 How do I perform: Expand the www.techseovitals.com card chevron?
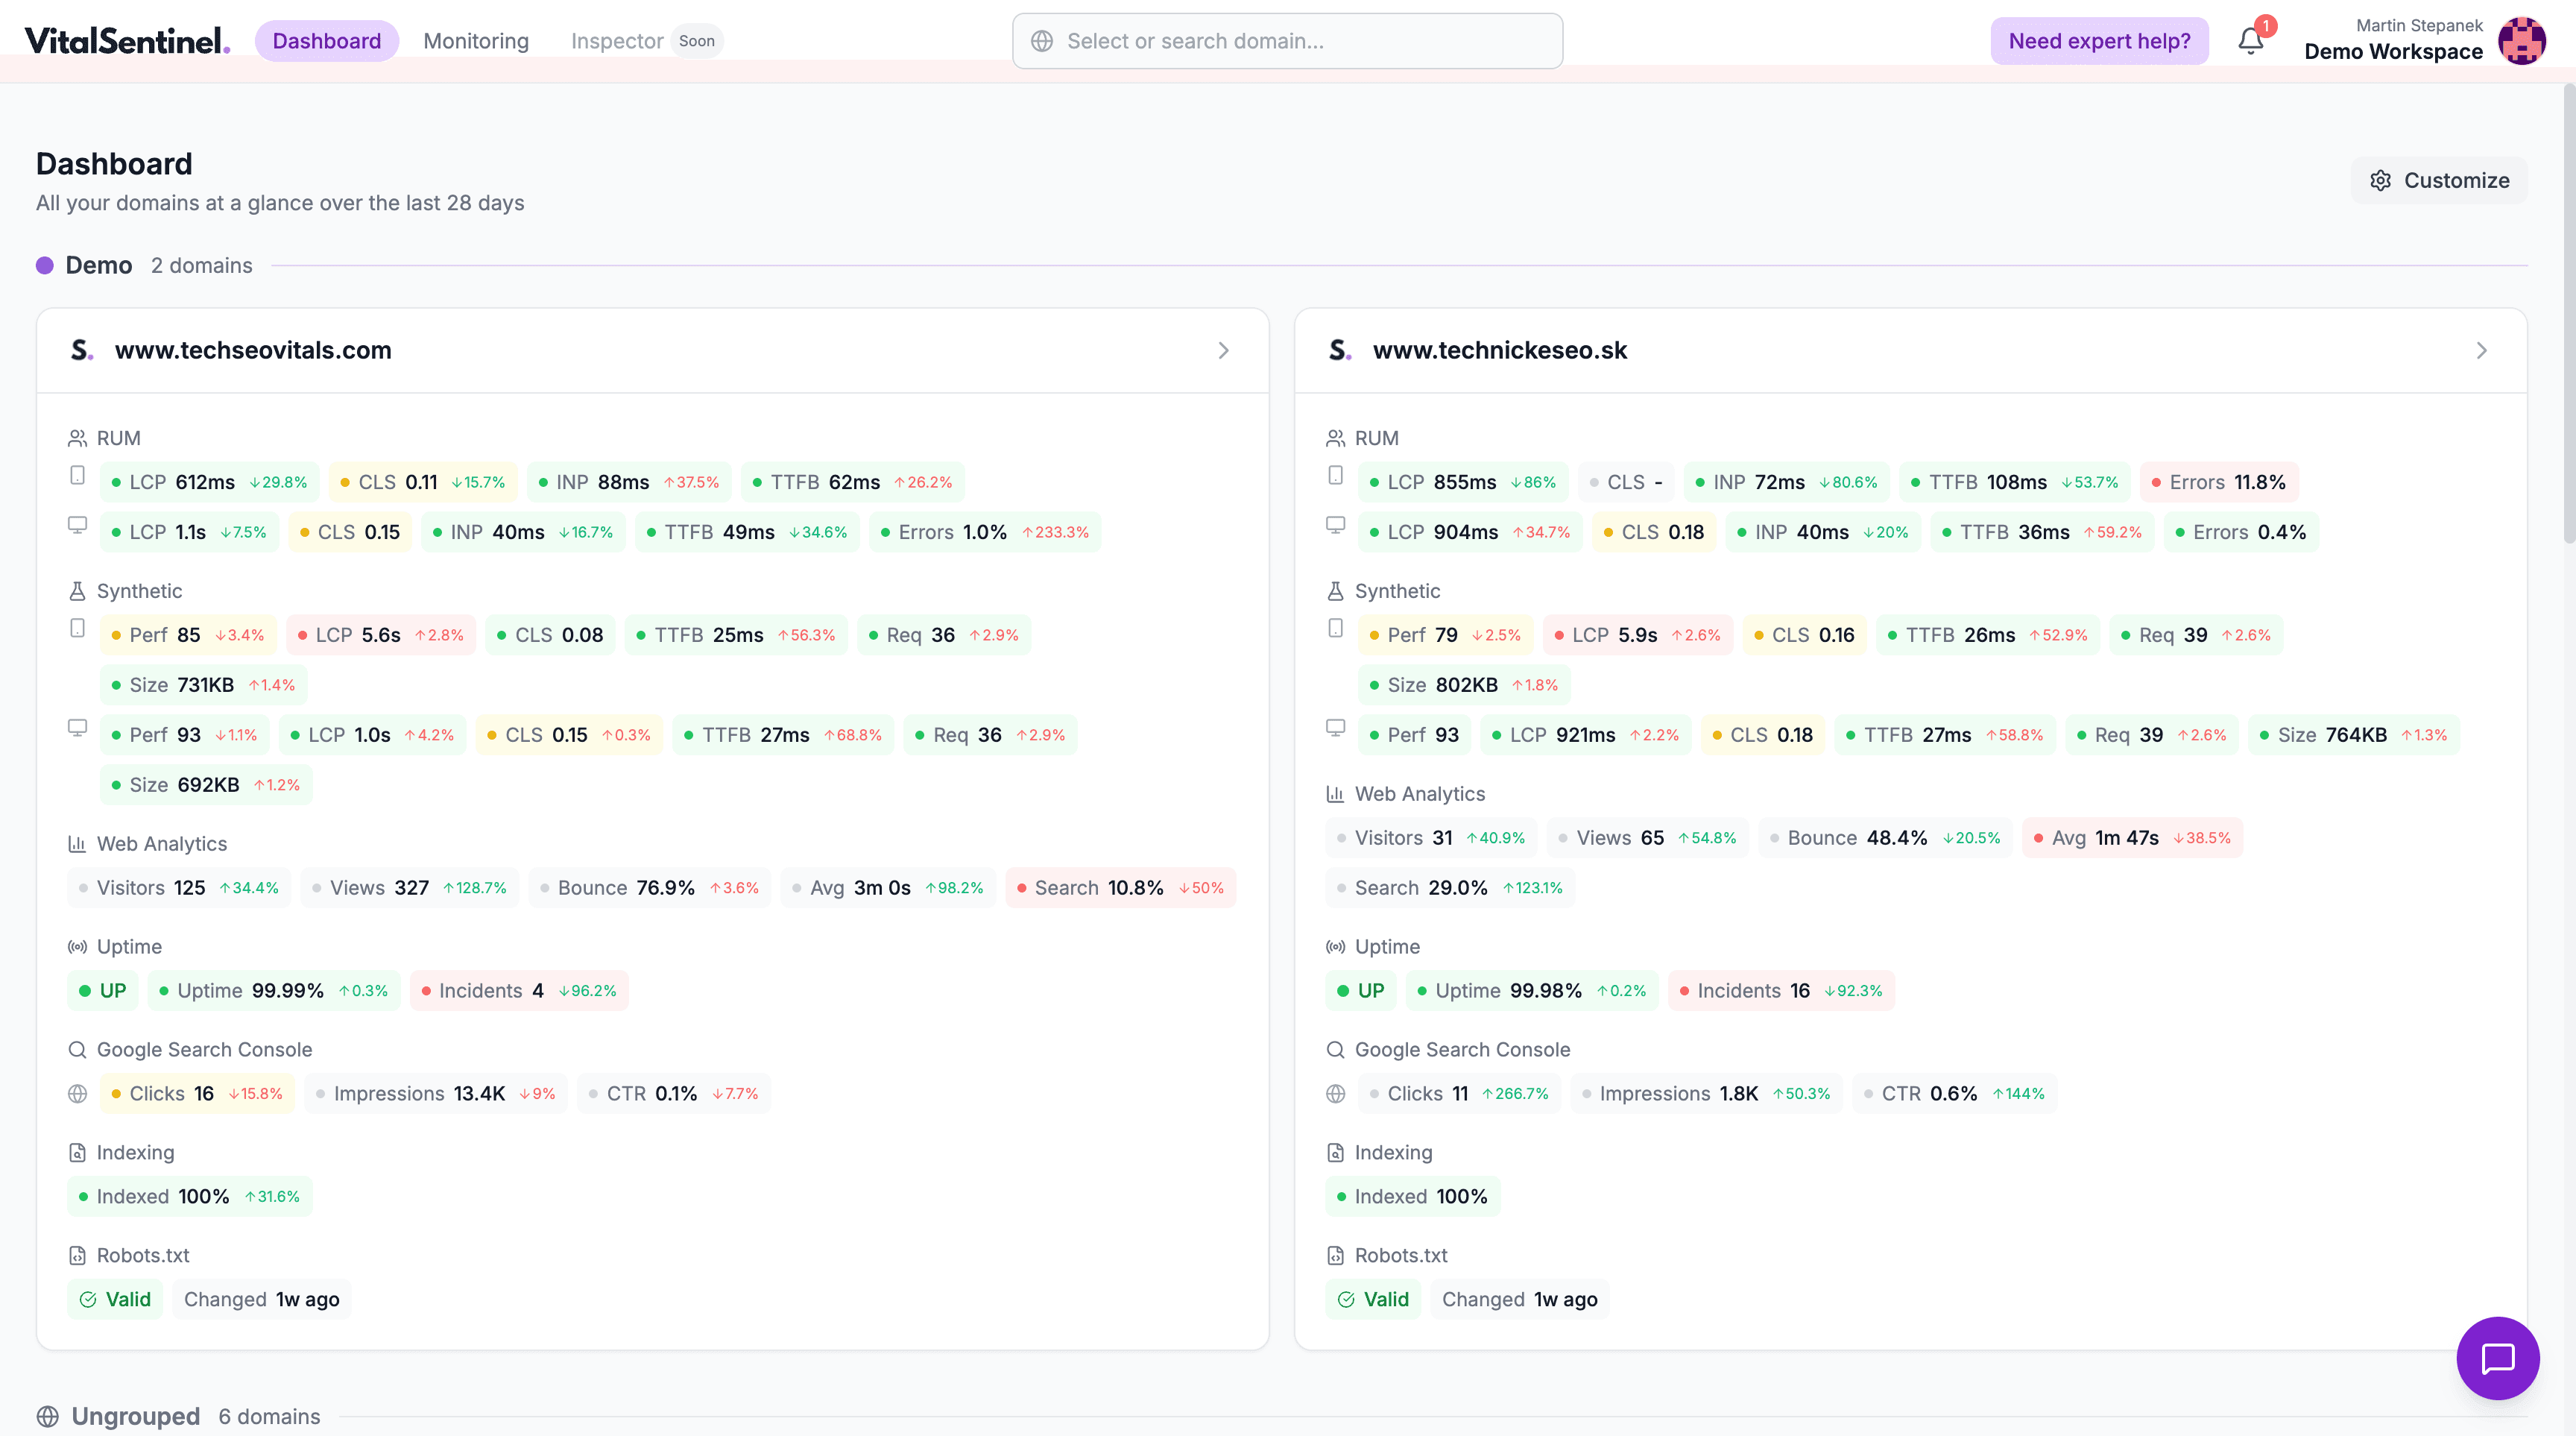pyautogui.click(x=1223, y=350)
